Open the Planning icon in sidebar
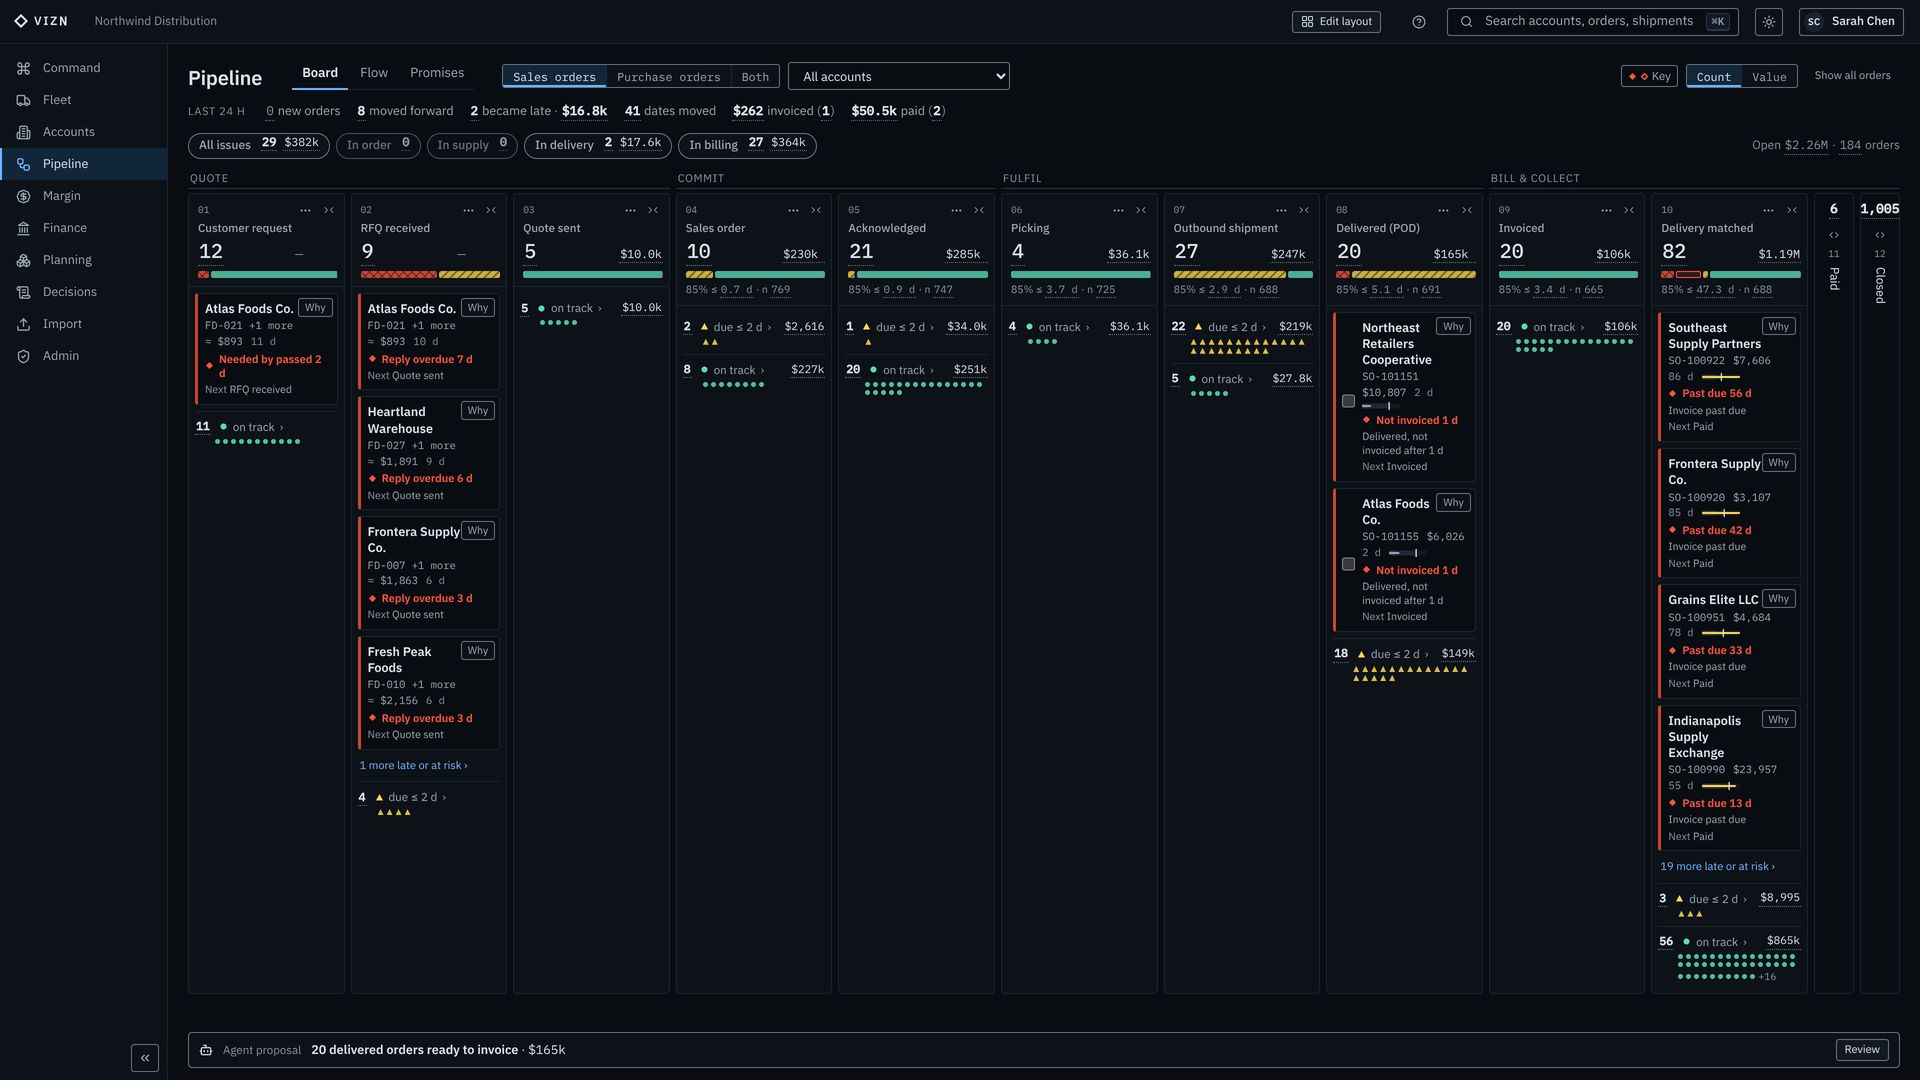This screenshot has height=1080, width=1920. click(23, 260)
